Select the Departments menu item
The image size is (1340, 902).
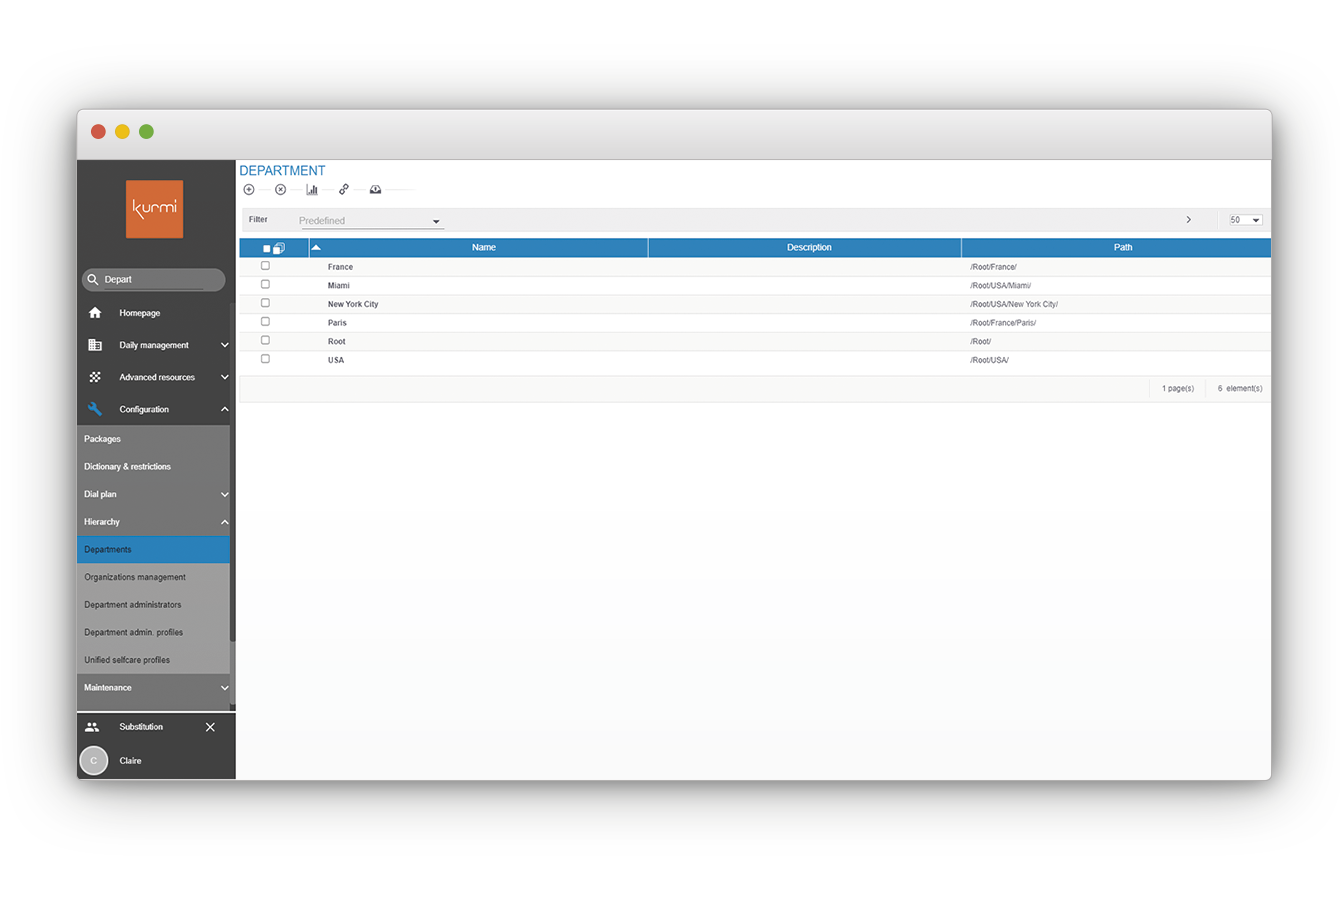click(x=153, y=549)
